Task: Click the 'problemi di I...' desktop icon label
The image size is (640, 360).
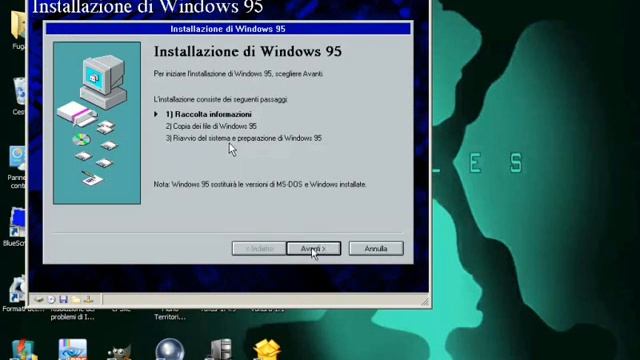Action: (73, 317)
